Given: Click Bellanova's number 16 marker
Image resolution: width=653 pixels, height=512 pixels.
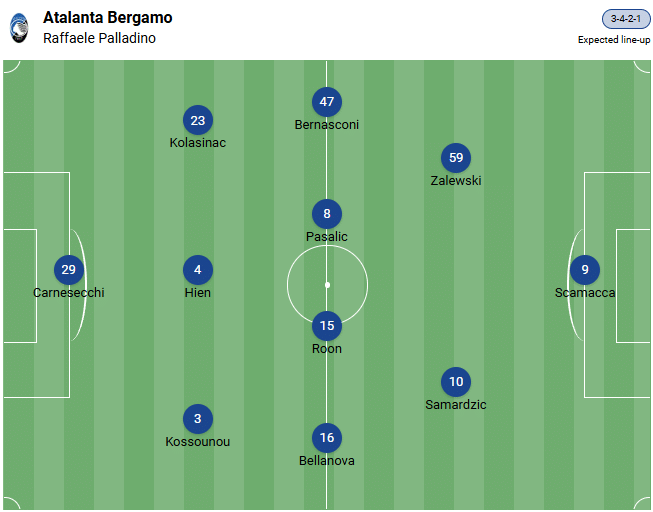Looking at the screenshot, I should click(x=327, y=438).
